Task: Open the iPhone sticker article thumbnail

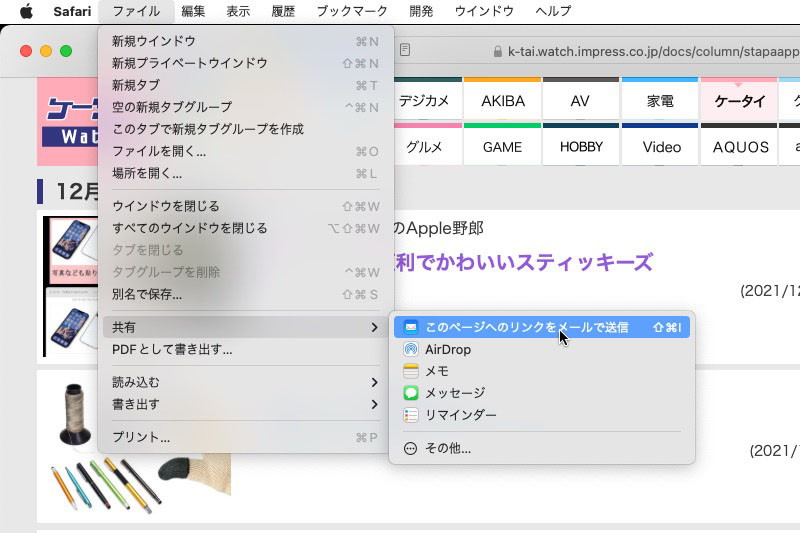Action: (71, 286)
